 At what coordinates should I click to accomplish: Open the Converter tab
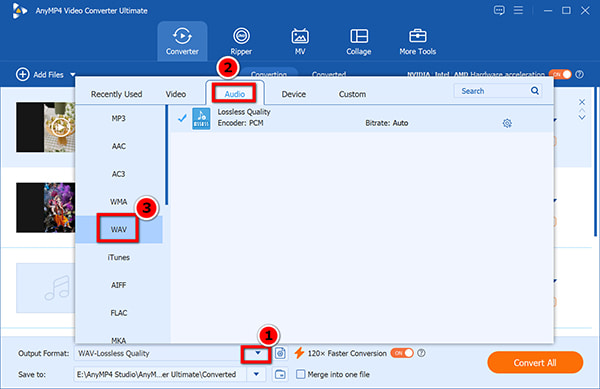(182, 41)
